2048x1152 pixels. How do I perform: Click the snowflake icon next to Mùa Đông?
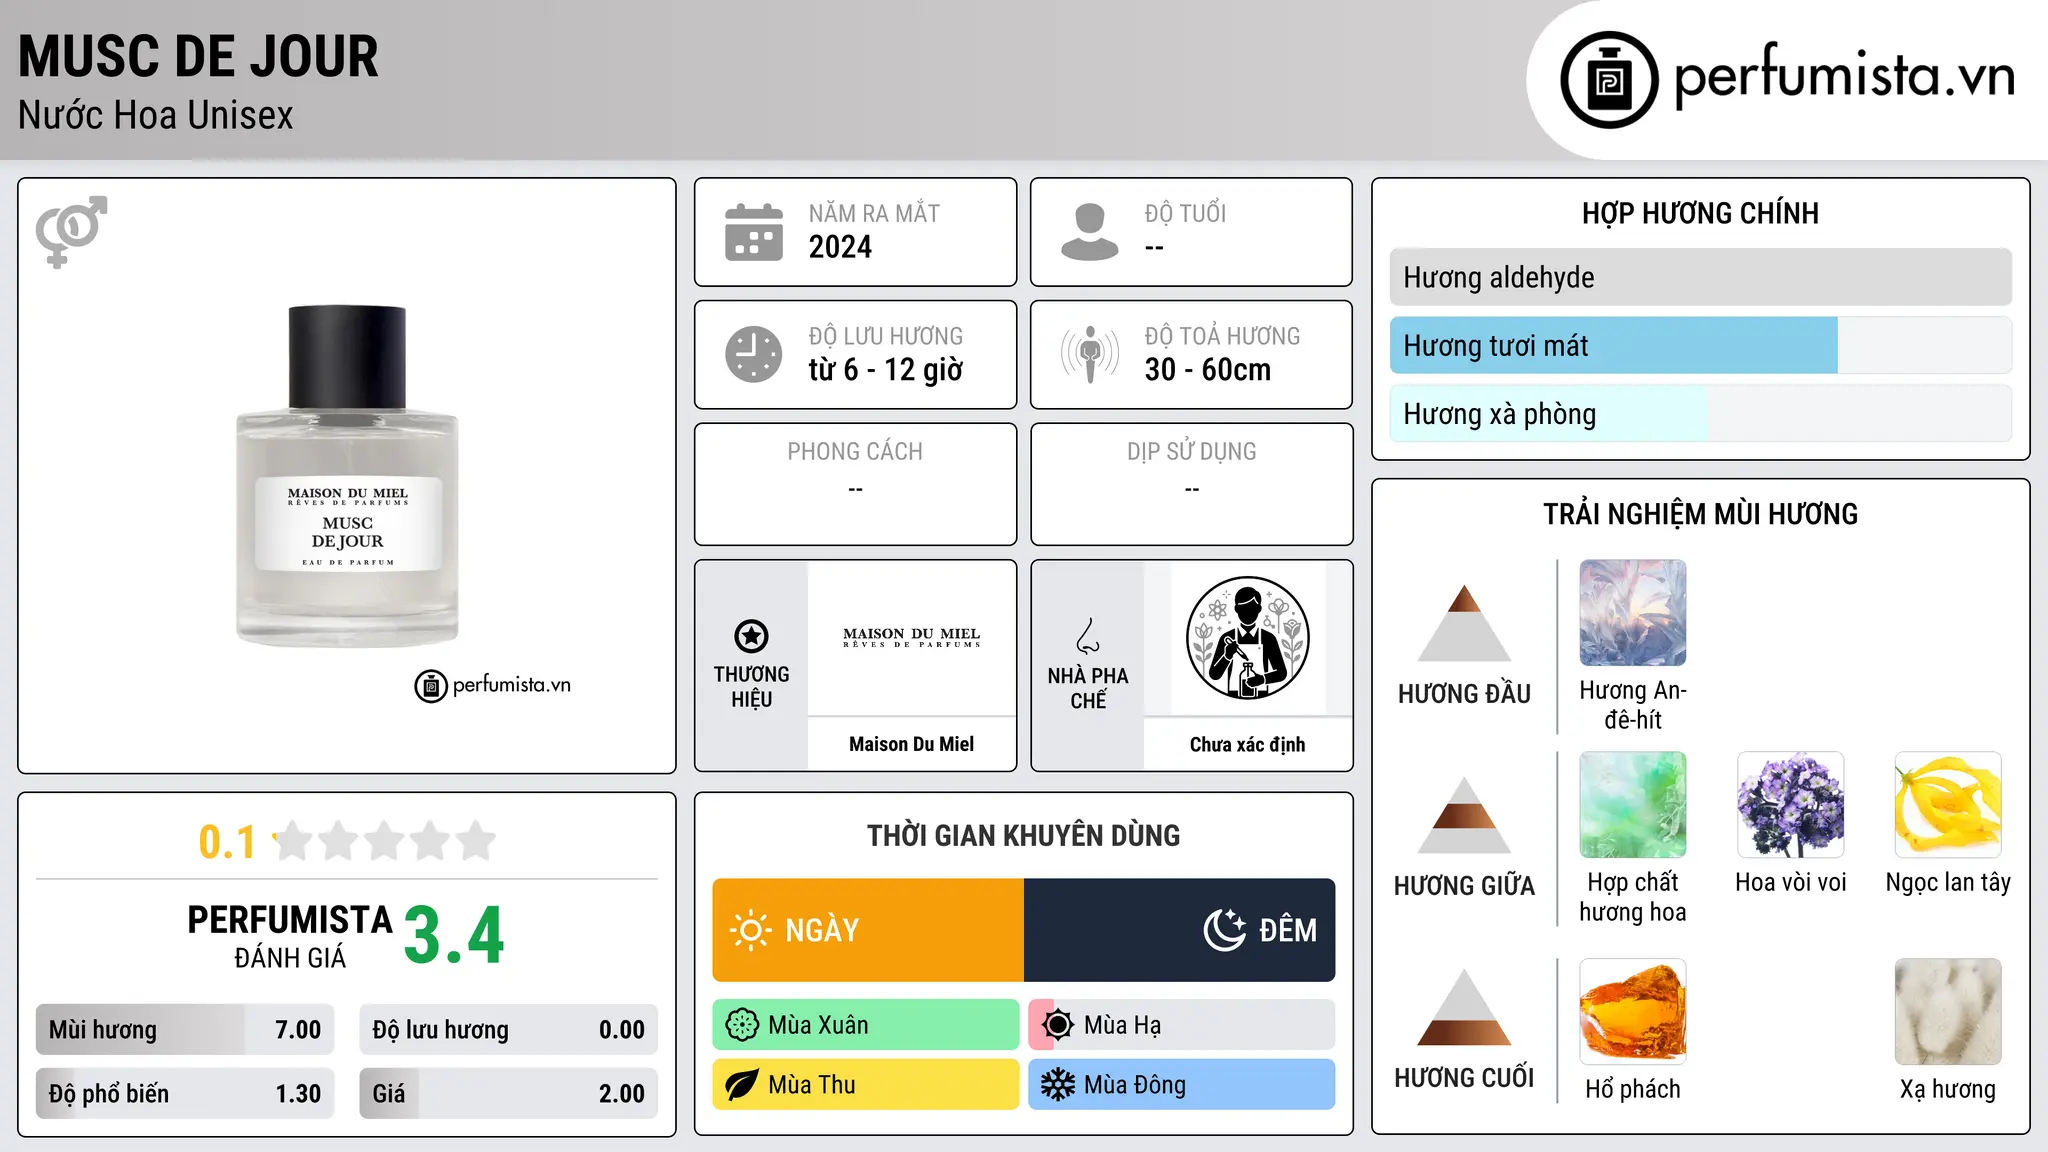(x=1058, y=1085)
